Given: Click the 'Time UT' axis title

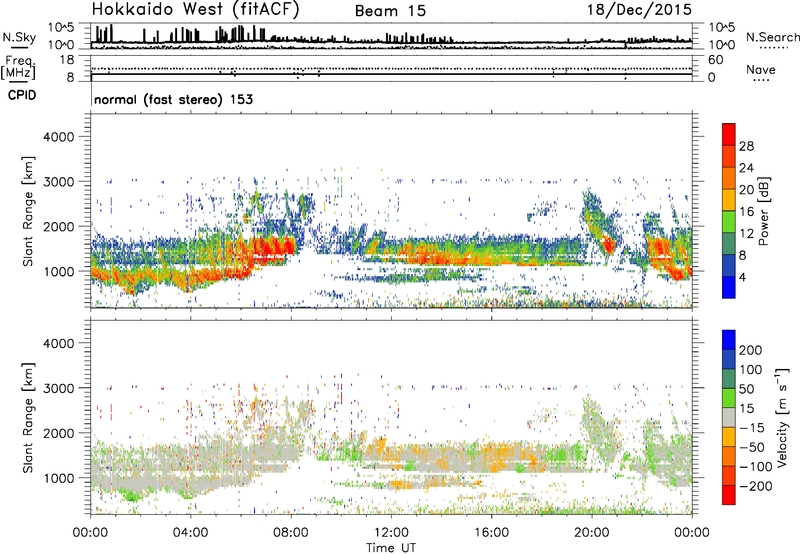Looking at the screenshot, I should [391, 548].
